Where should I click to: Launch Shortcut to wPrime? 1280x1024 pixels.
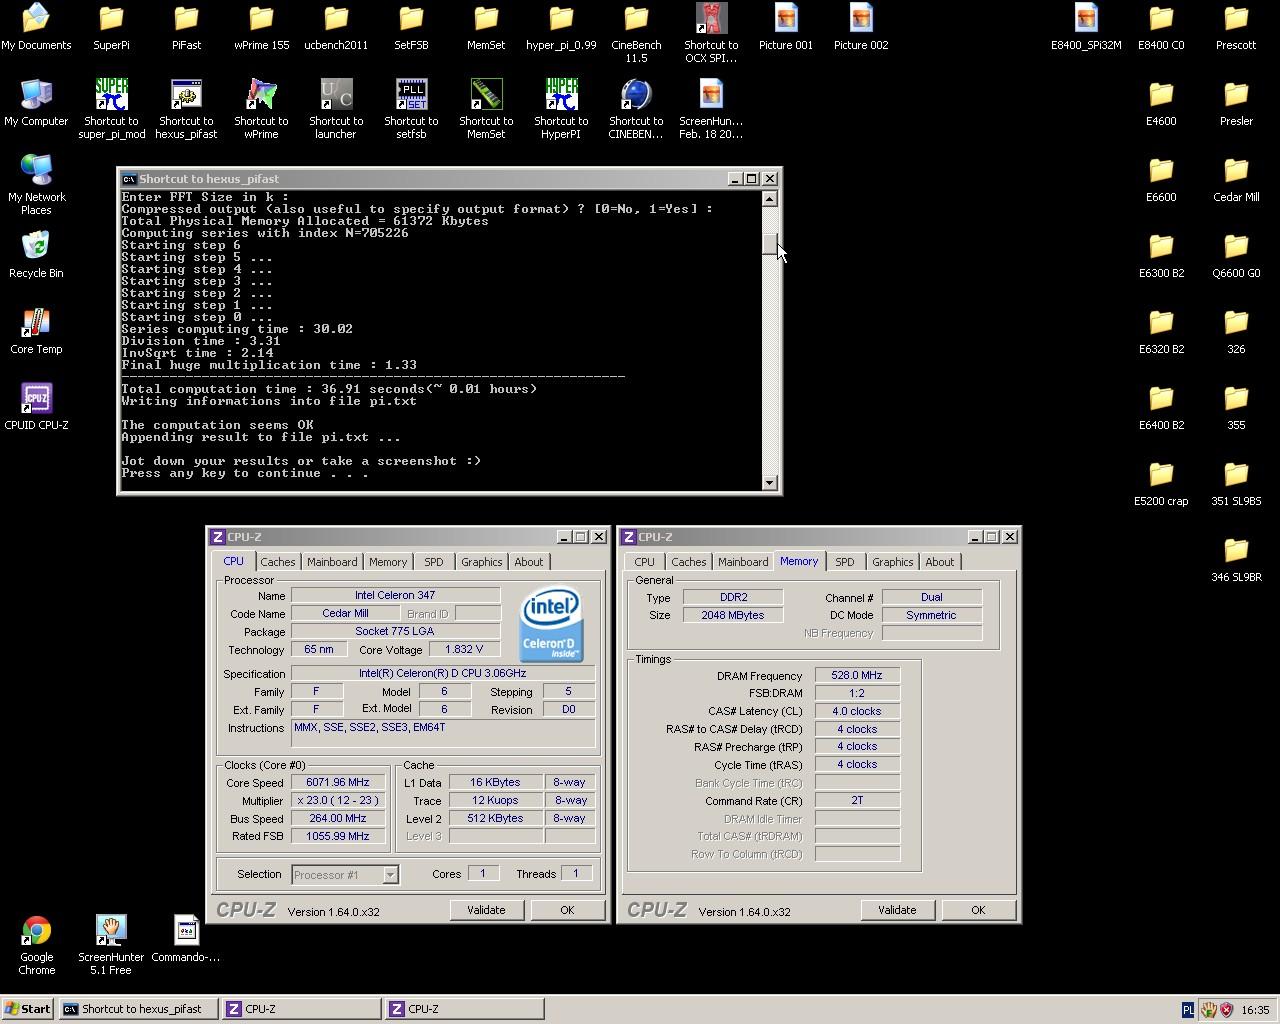261,109
